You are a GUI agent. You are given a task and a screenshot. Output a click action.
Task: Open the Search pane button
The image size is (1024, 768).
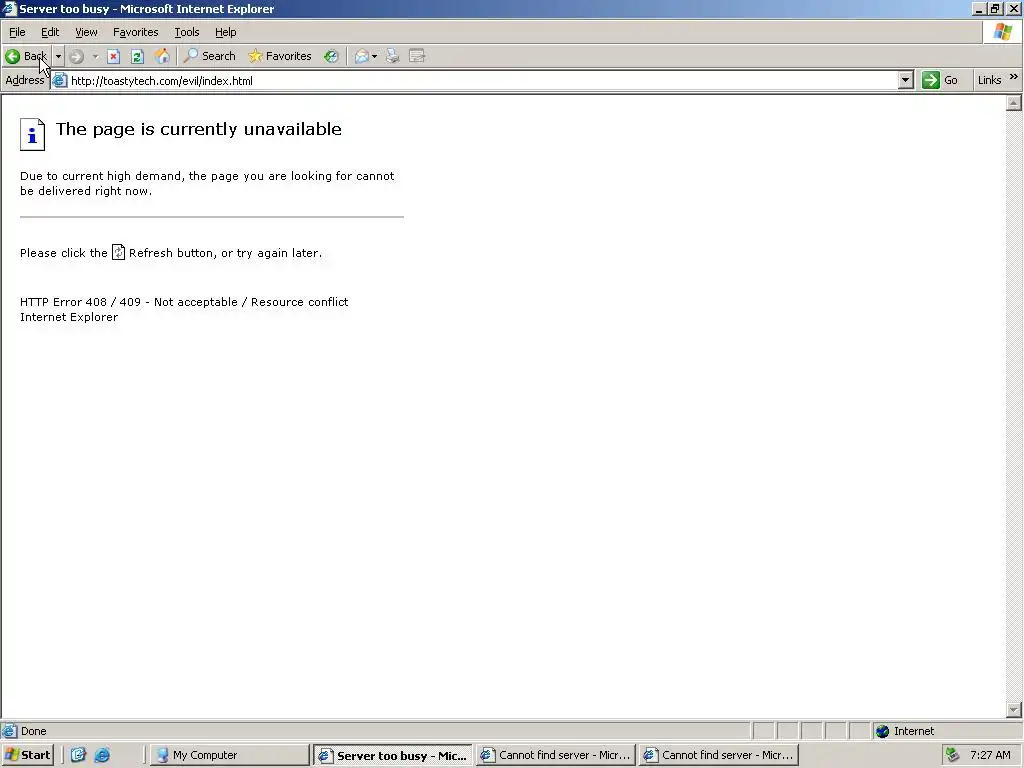(x=210, y=56)
